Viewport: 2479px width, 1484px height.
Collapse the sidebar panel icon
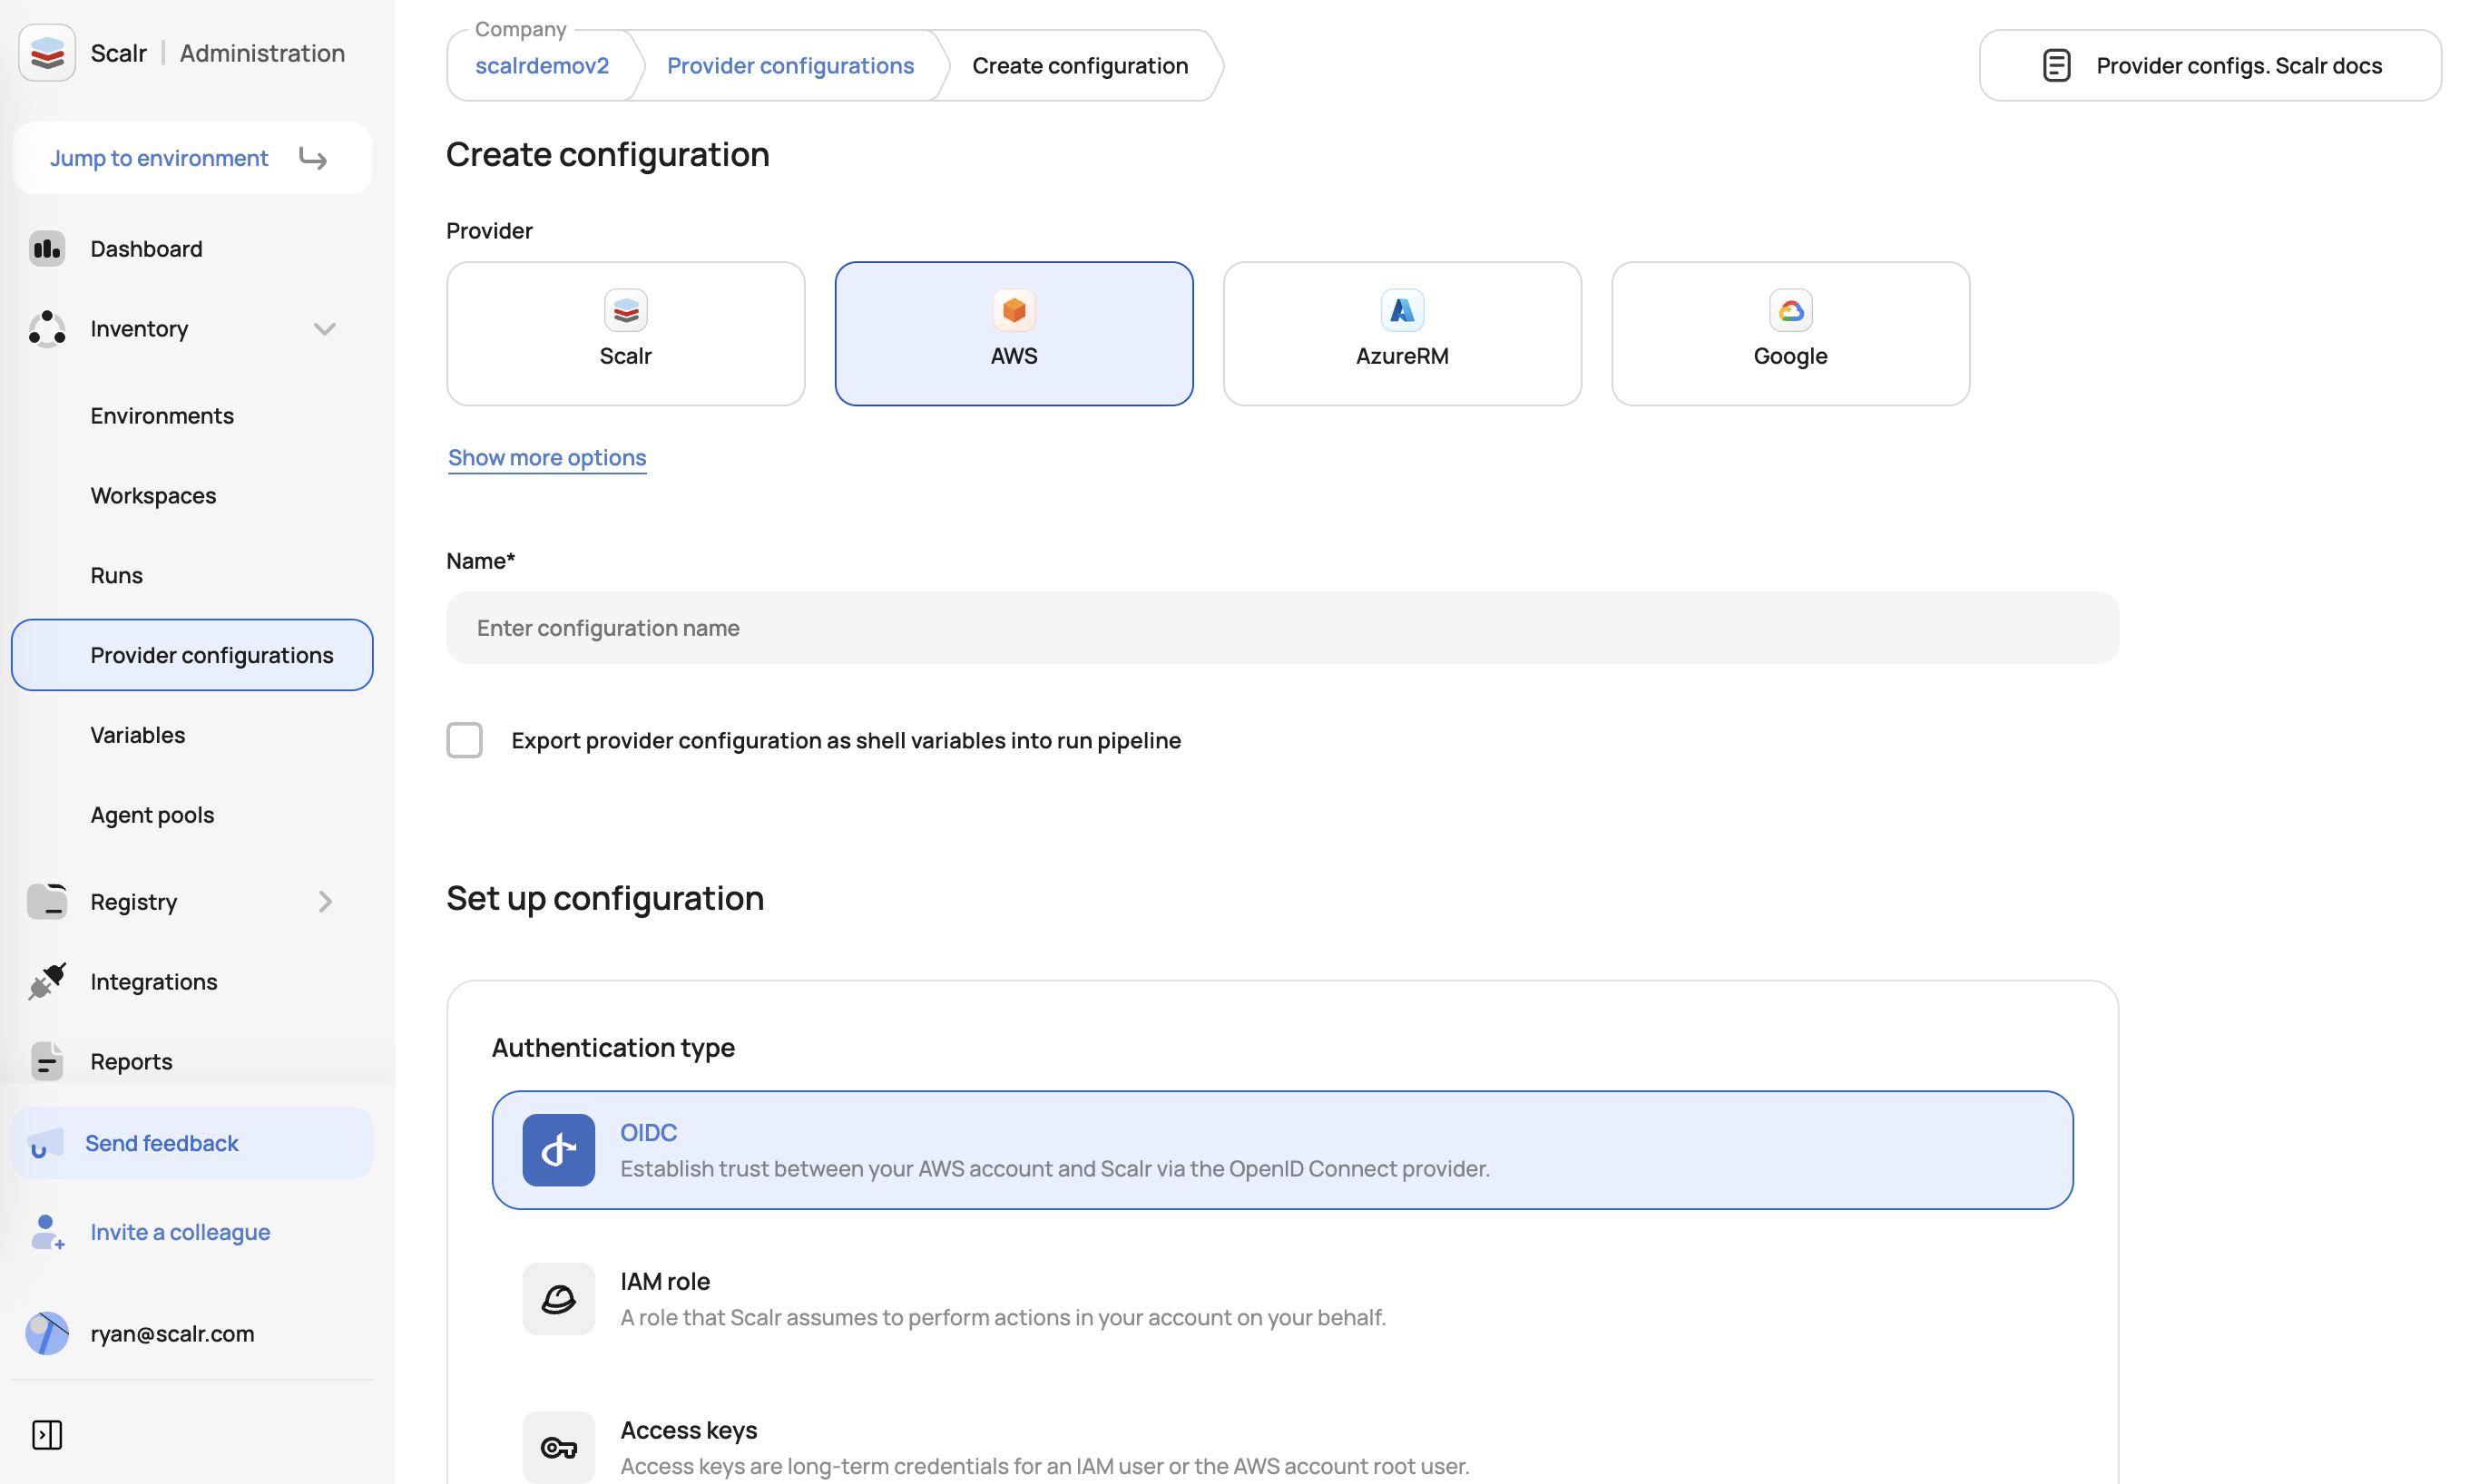coord(47,1435)
